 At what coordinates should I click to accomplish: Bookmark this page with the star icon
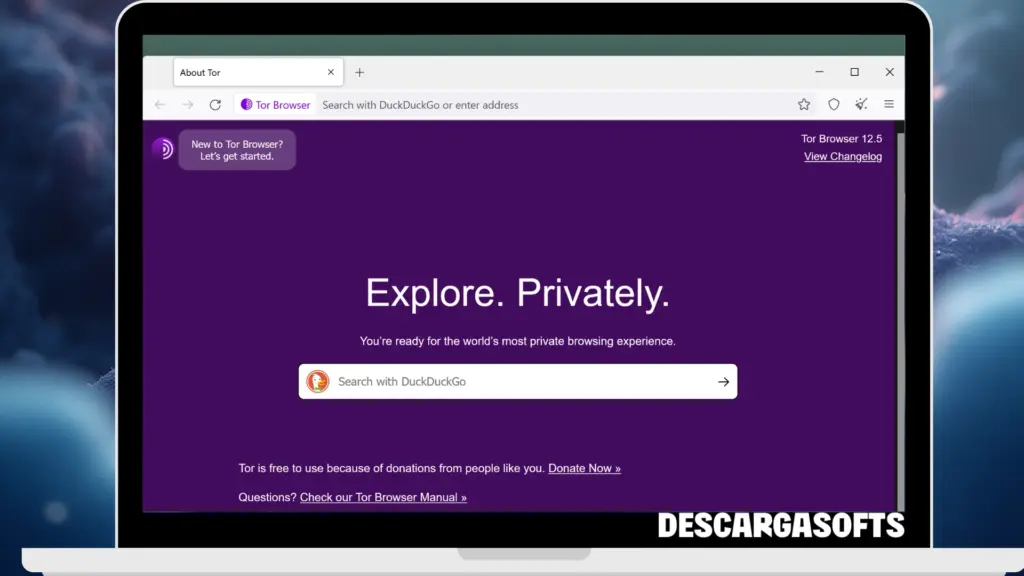(x=804, y=104)
